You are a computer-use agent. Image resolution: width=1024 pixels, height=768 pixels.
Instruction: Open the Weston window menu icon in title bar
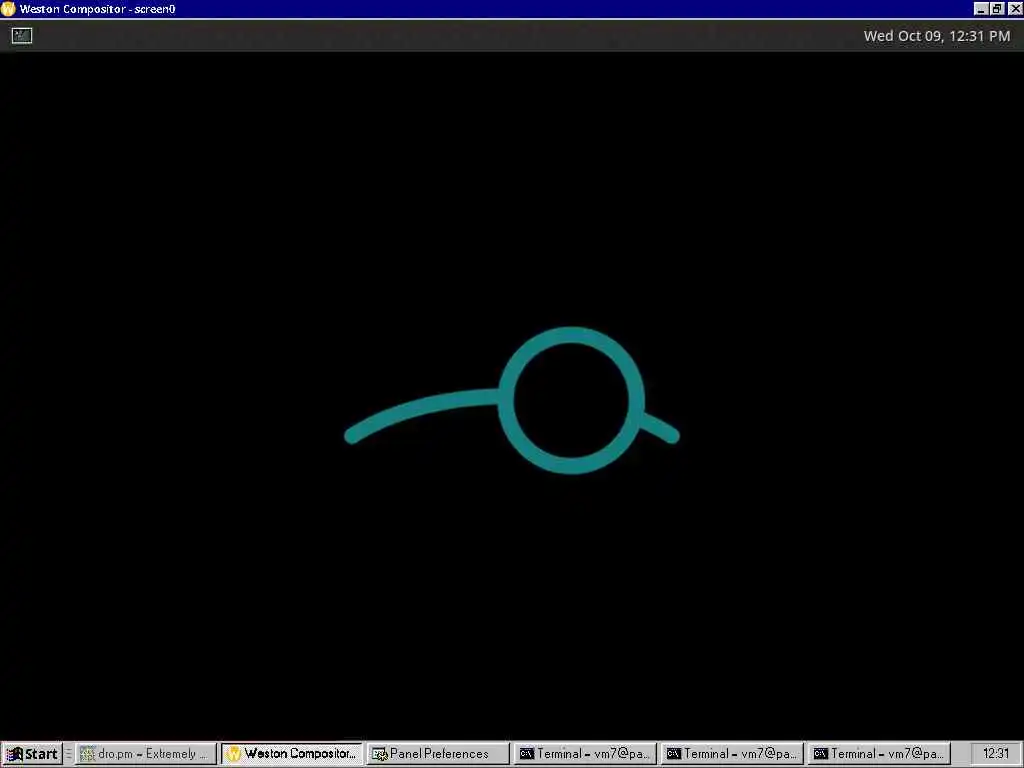pos(8,9)
